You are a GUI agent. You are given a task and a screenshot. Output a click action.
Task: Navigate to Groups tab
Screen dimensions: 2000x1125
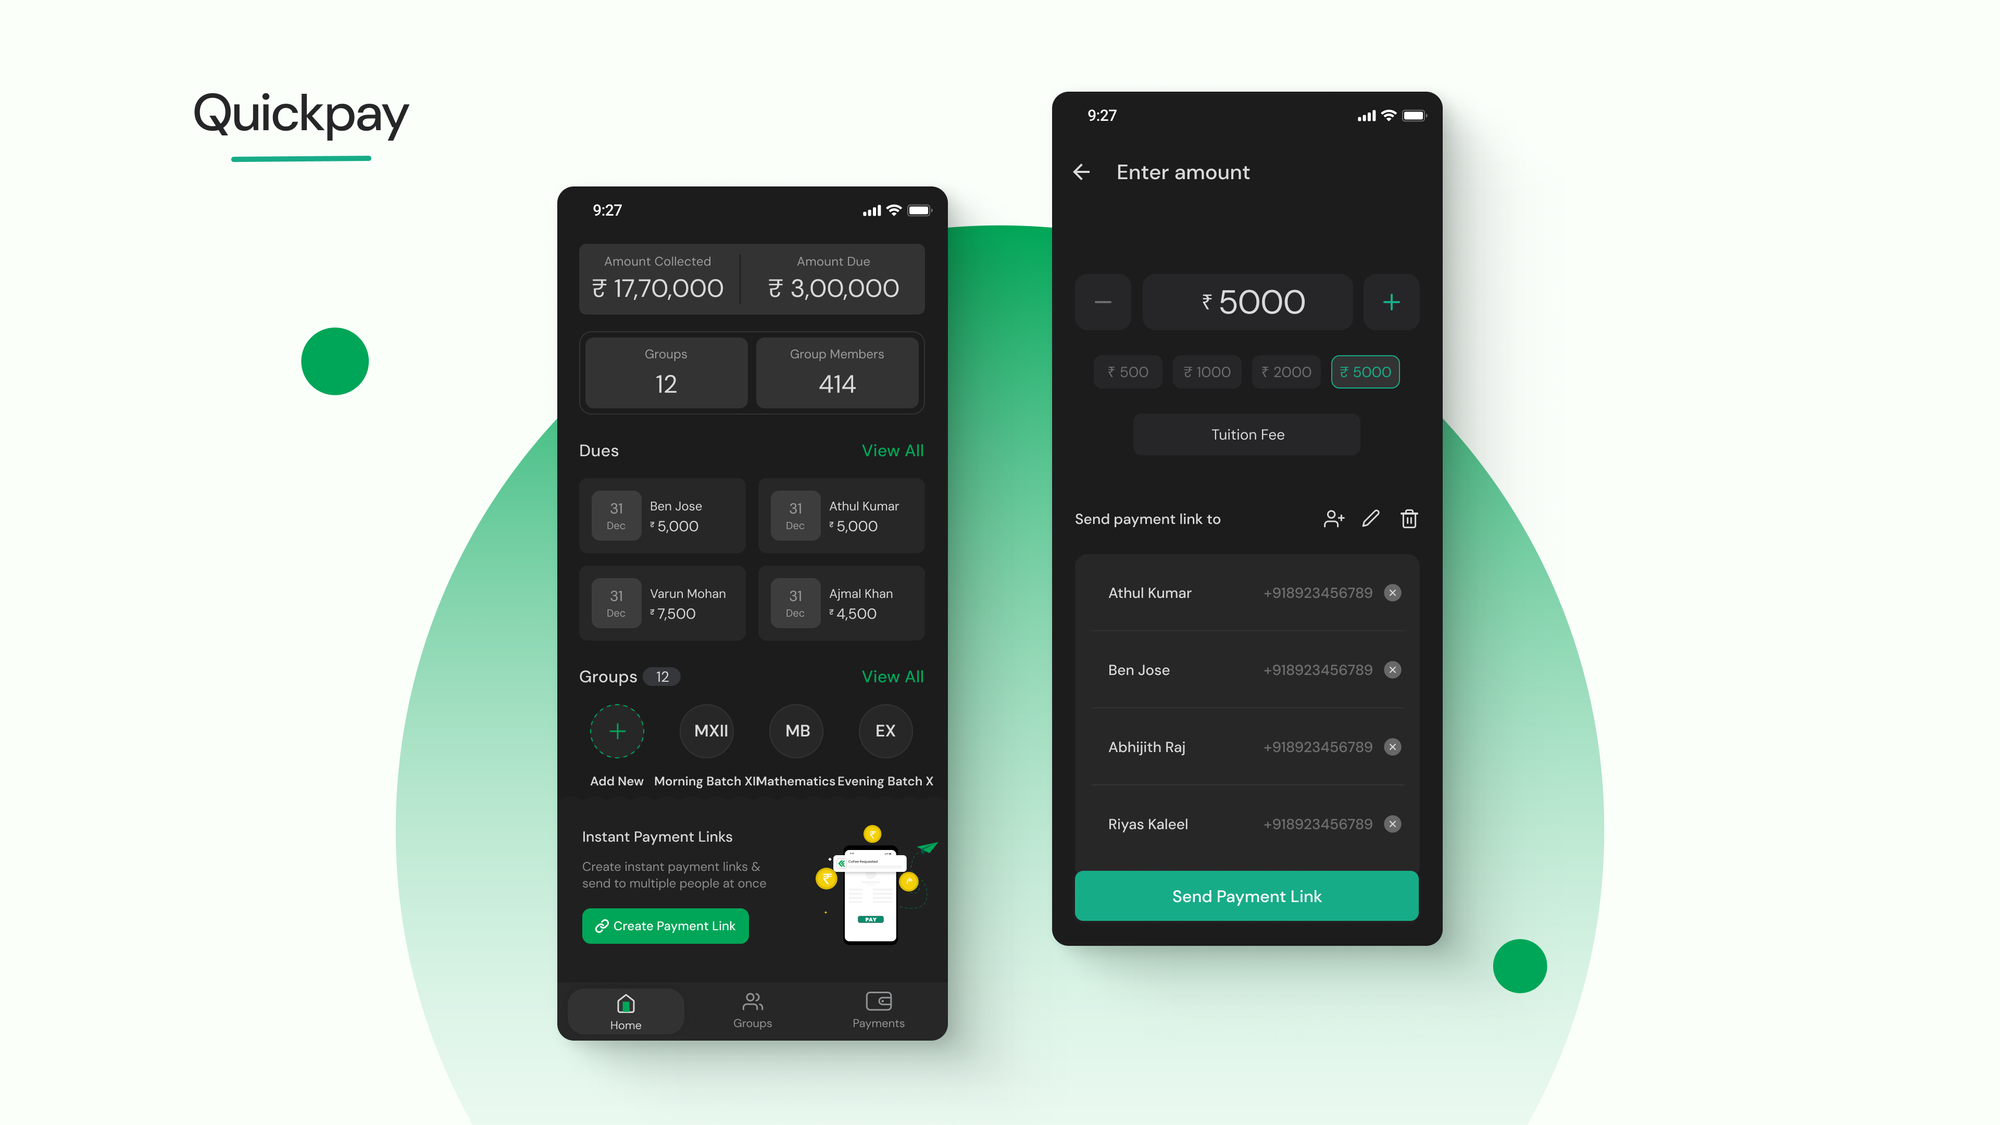[753, 1010]
